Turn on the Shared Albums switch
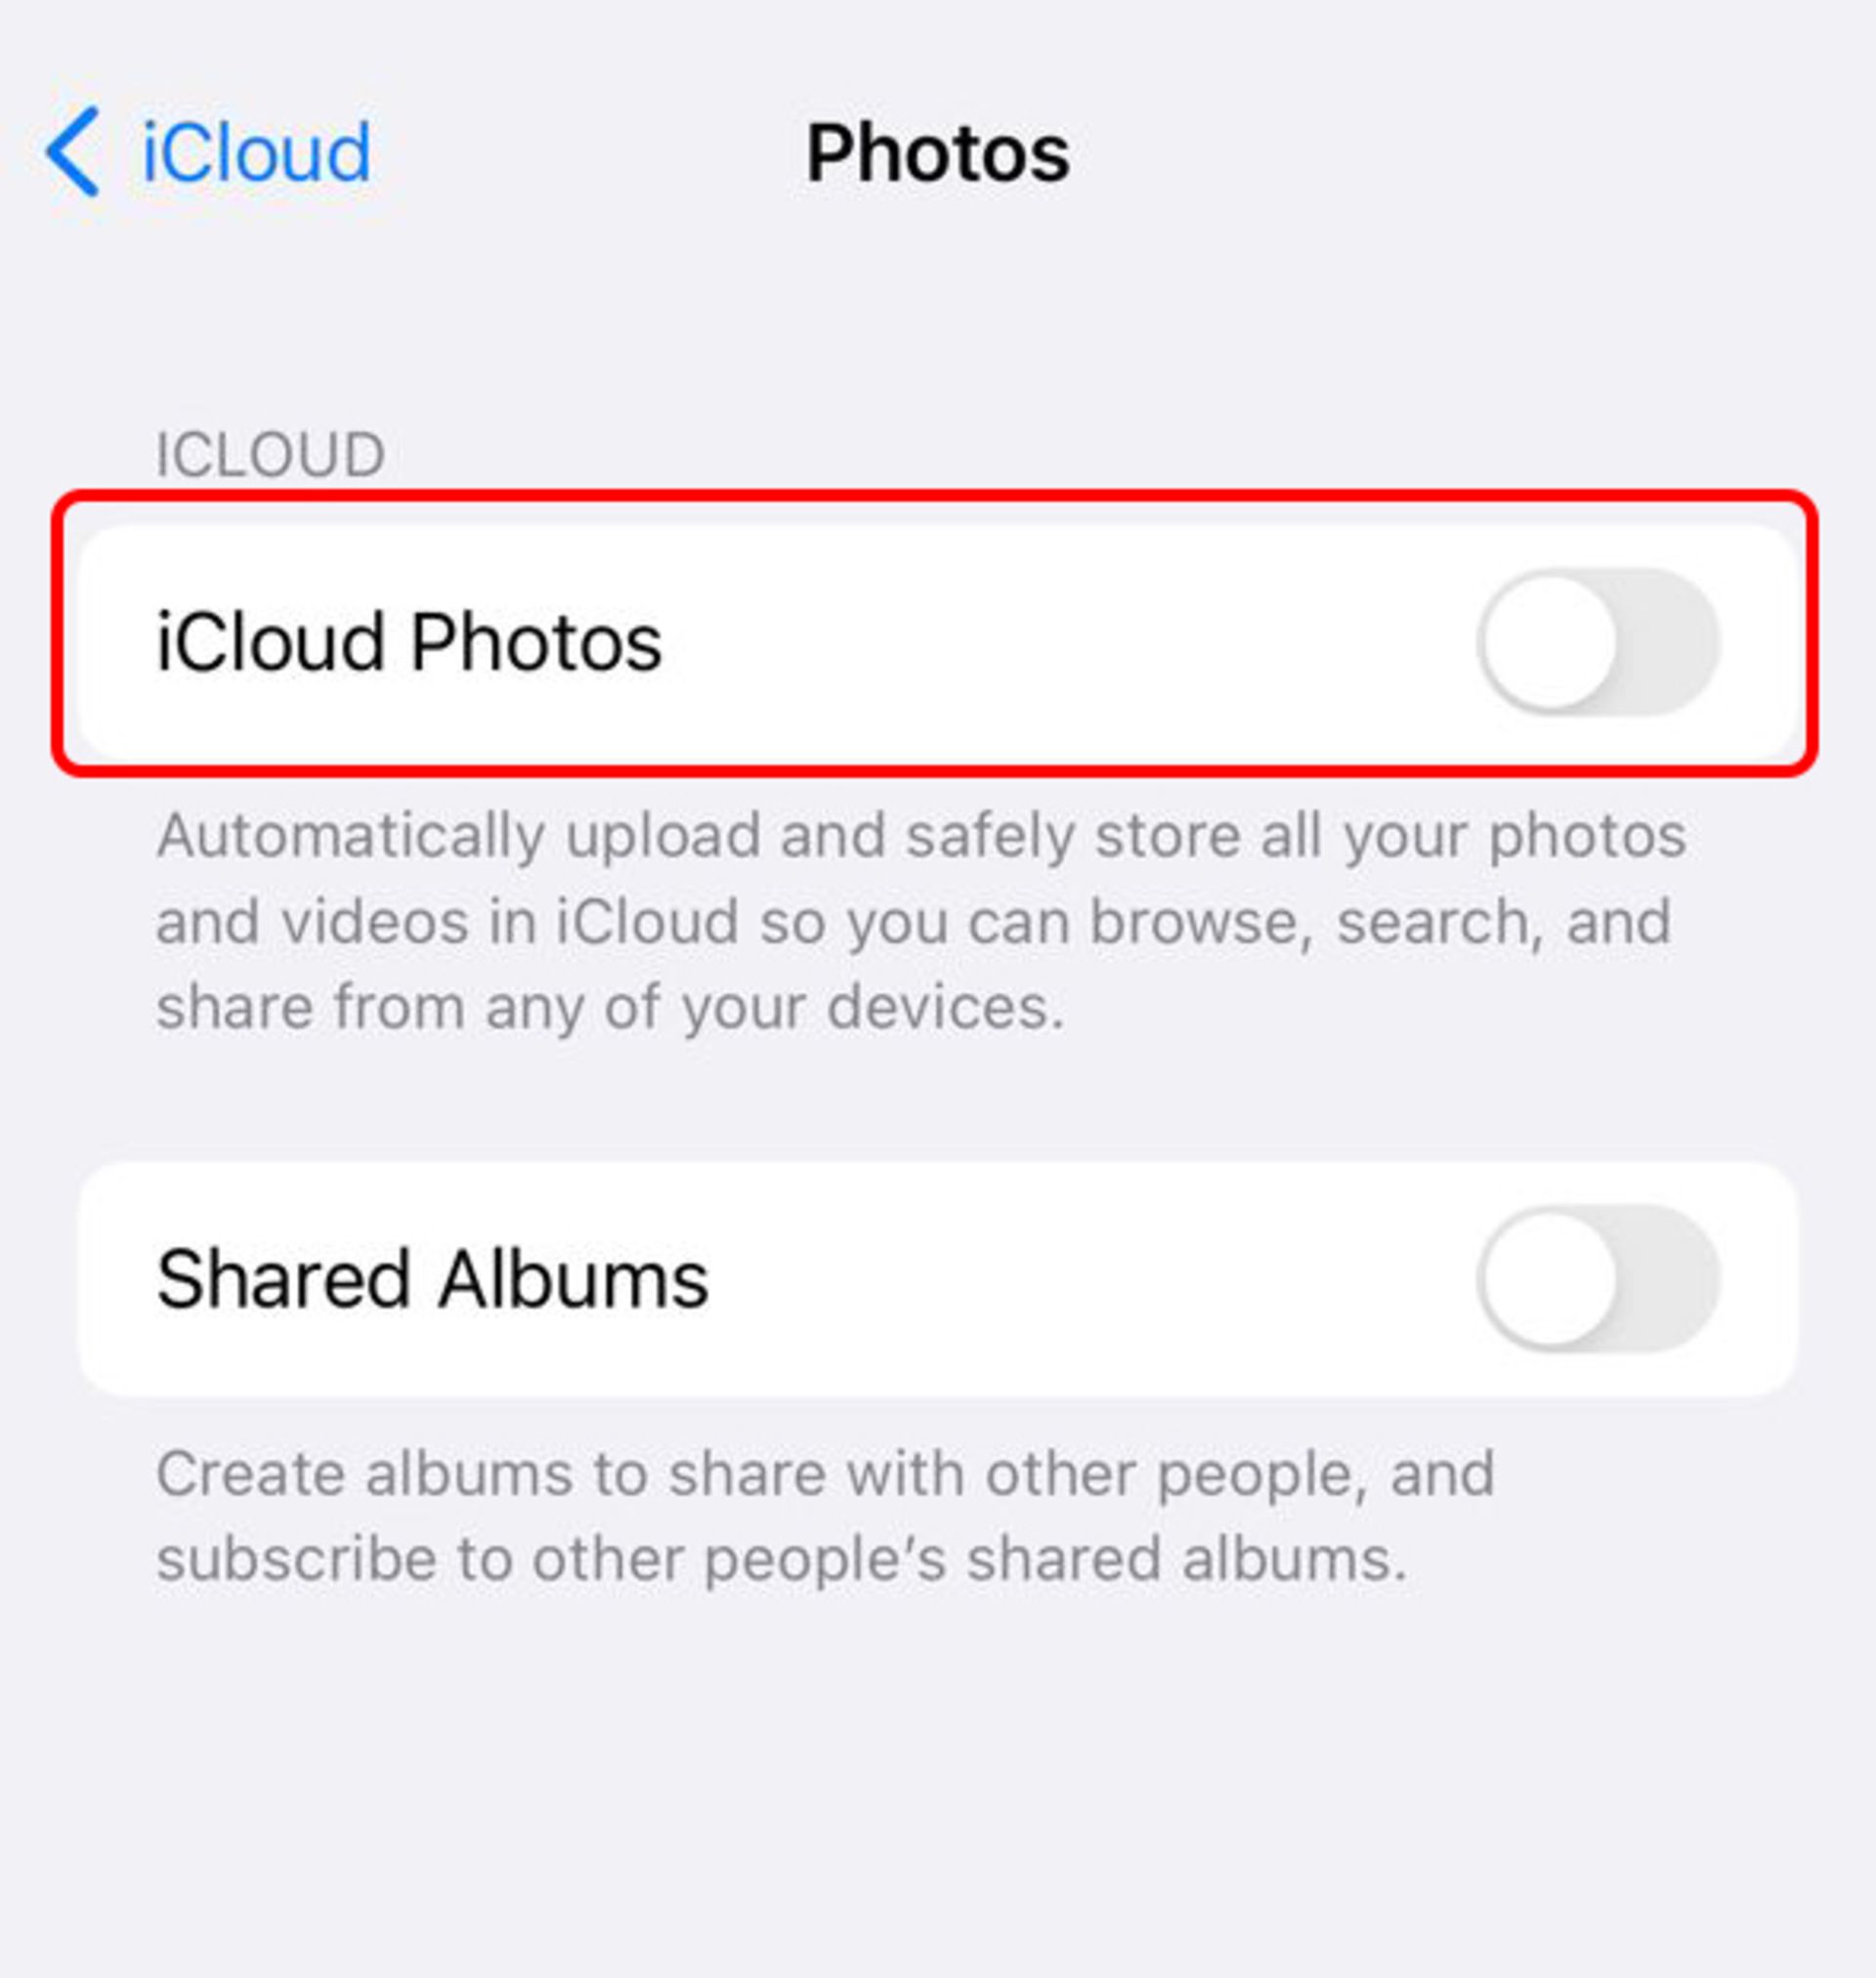The image size is (1876, 1978). tap(1598, 1279)
